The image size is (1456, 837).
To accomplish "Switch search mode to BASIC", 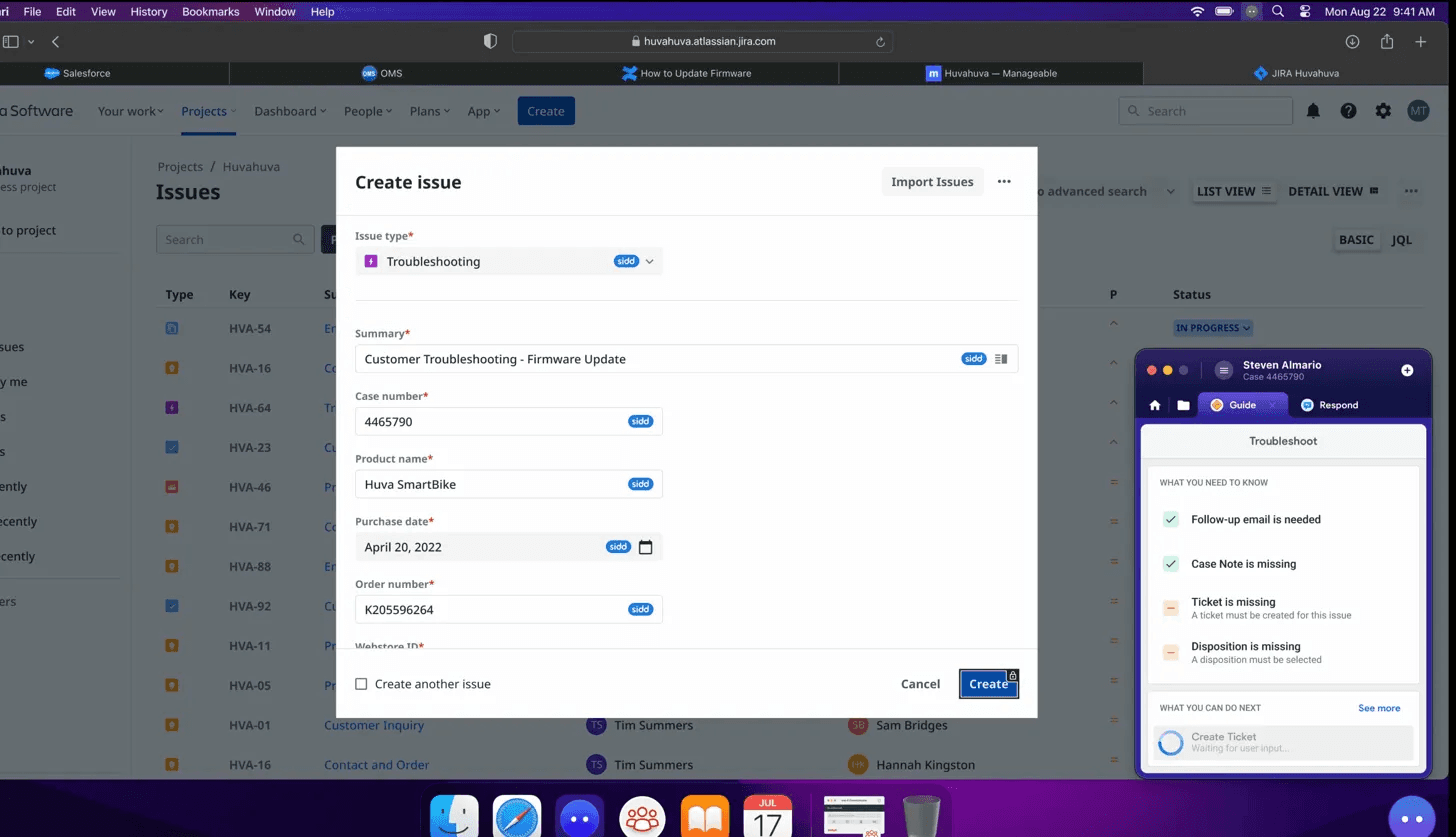I will pyautogui.click(x=1356, y=240).
